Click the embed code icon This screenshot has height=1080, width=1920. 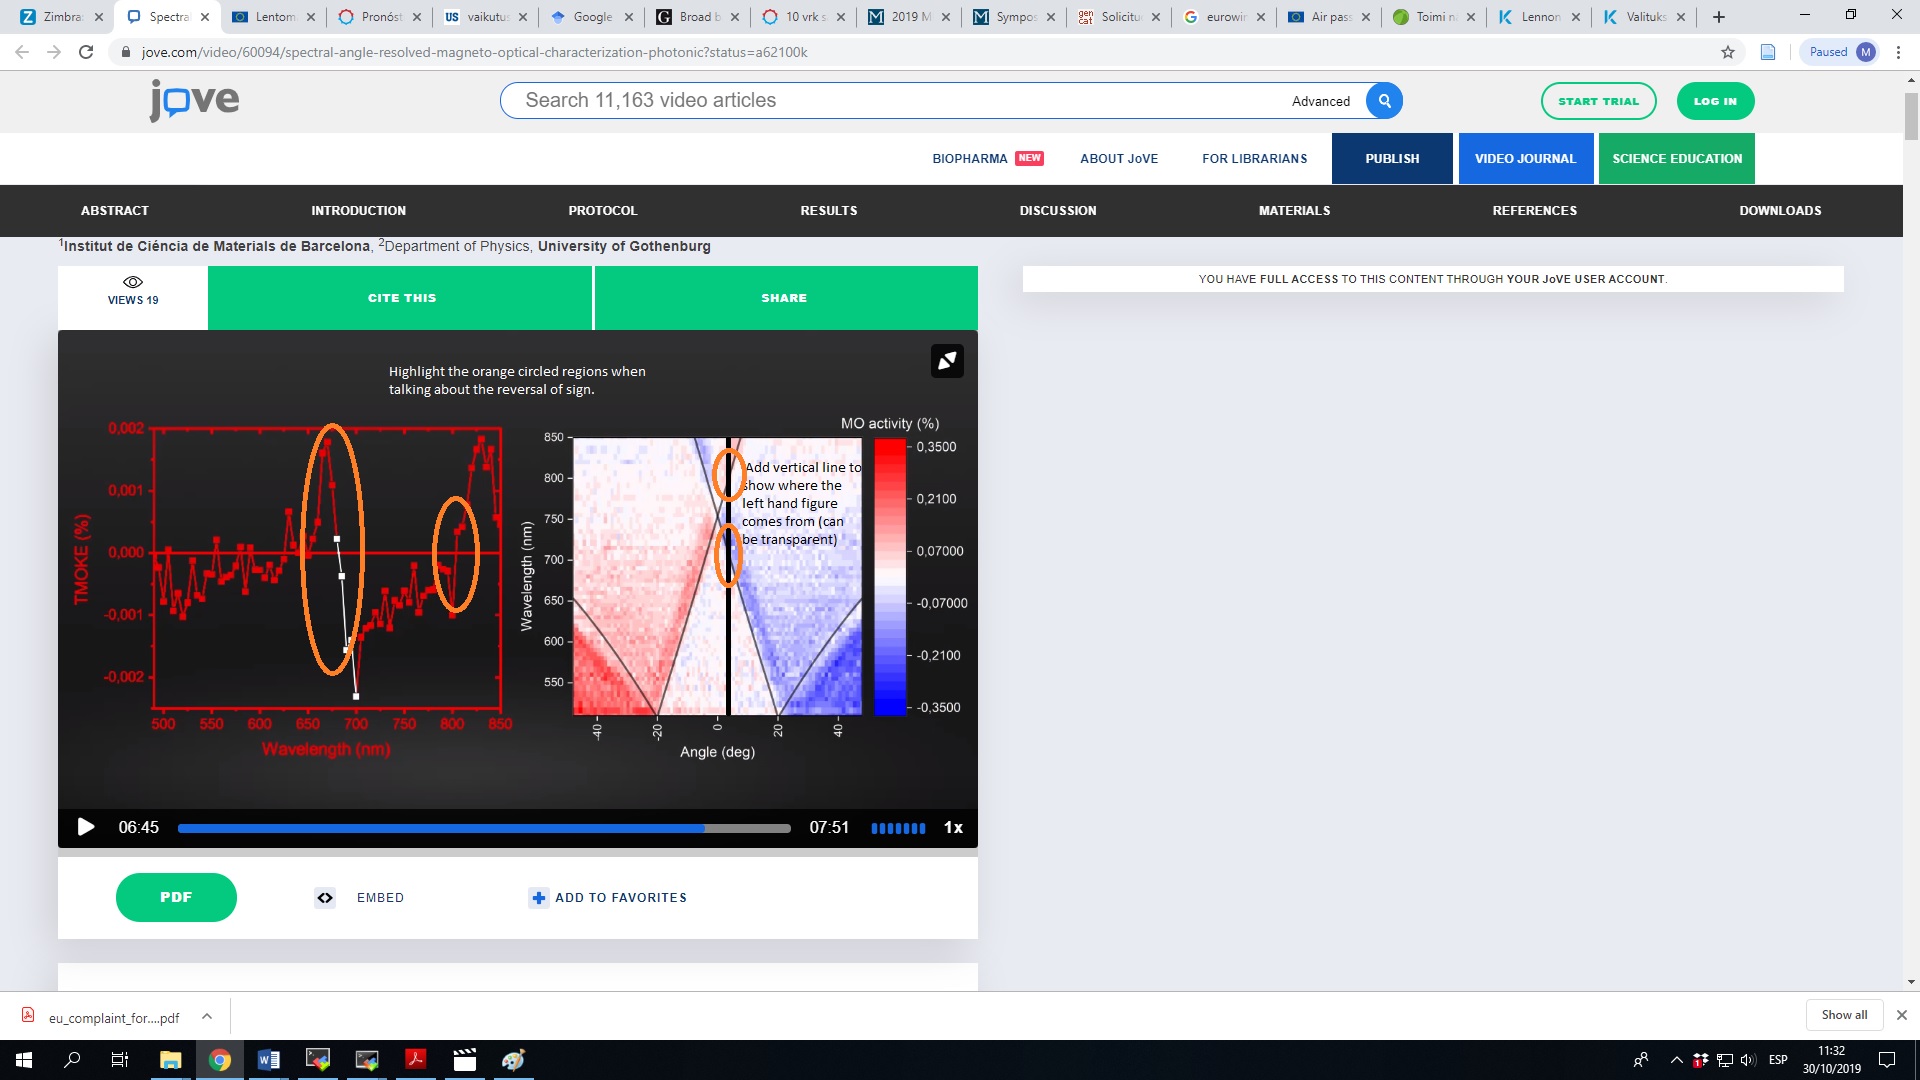click(325, 898)
